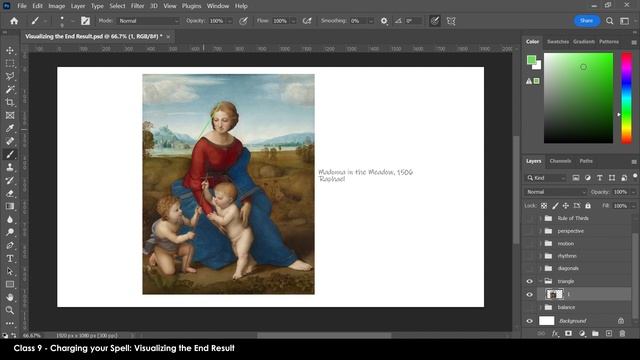Screen dimensions: 640x360
Task: Show the diagonals group
Action: click(x=529, y=269)
